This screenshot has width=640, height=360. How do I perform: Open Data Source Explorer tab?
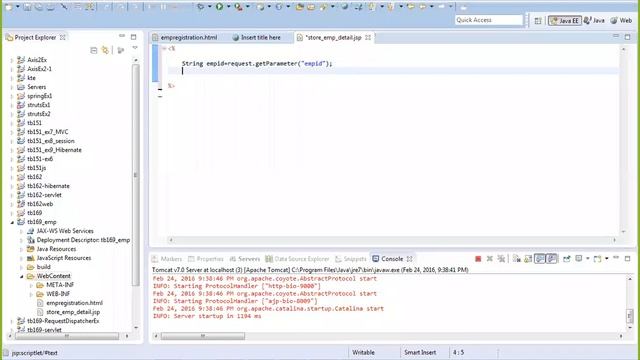298,259
